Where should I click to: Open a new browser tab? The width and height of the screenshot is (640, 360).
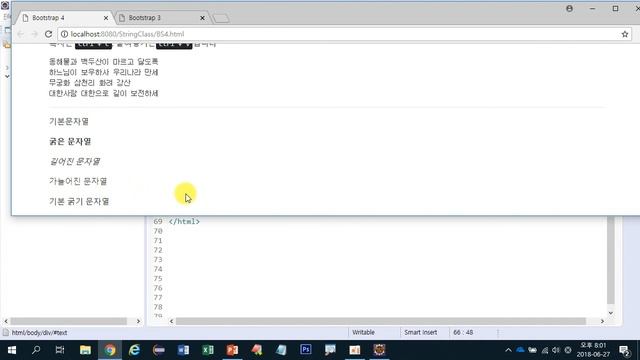[x=221, y=18]
